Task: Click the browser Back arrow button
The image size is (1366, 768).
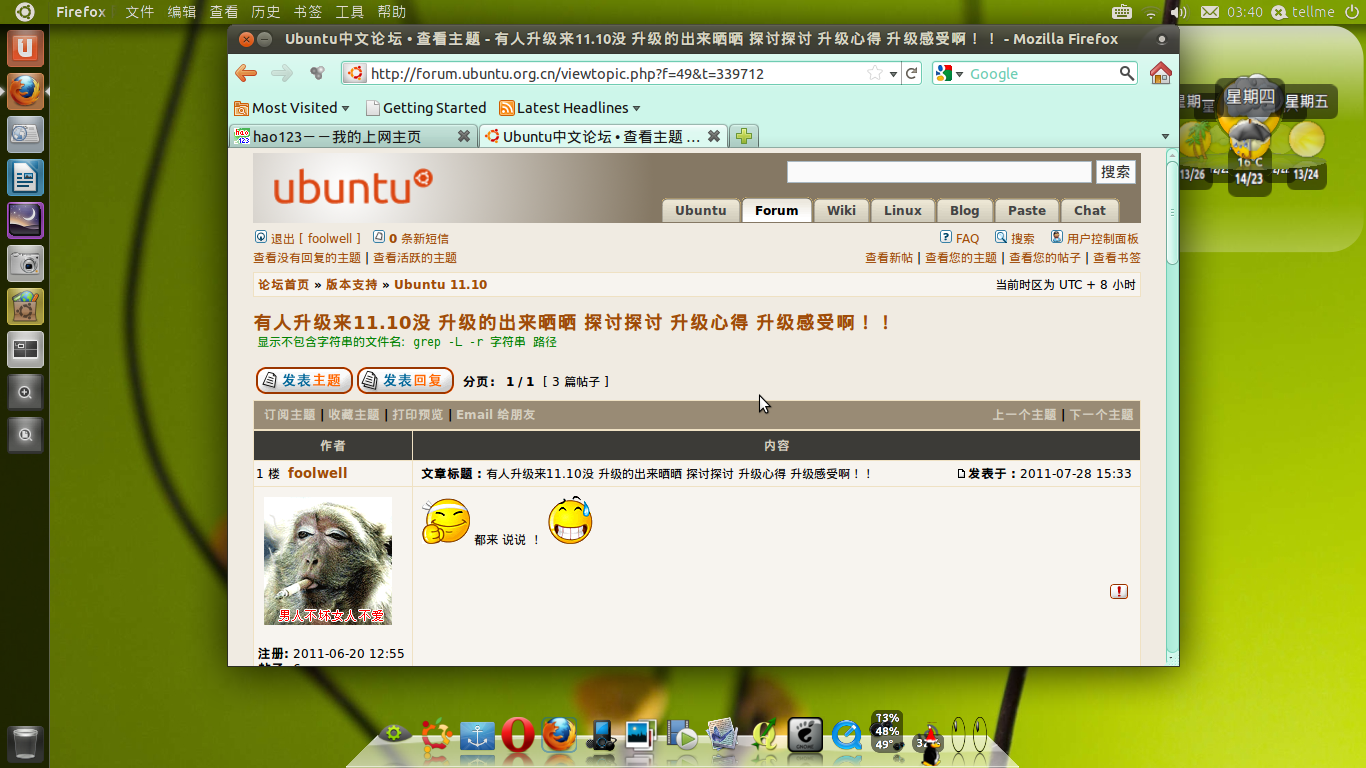Action: [246, 73]
